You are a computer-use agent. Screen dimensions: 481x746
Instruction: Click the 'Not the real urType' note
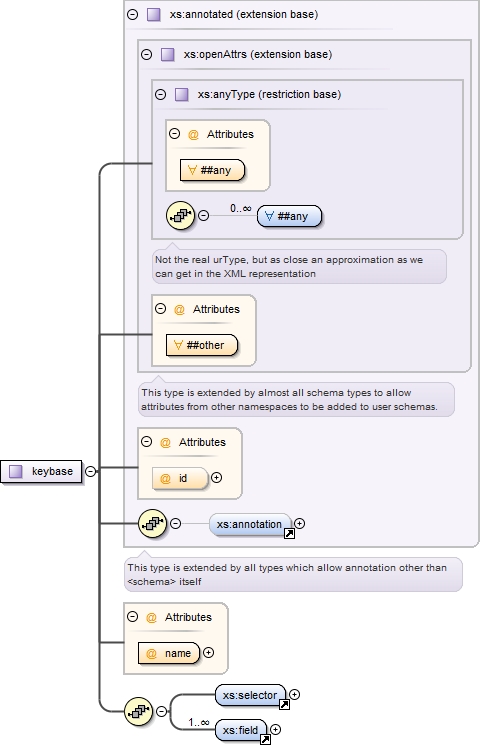tap(299, 266)
